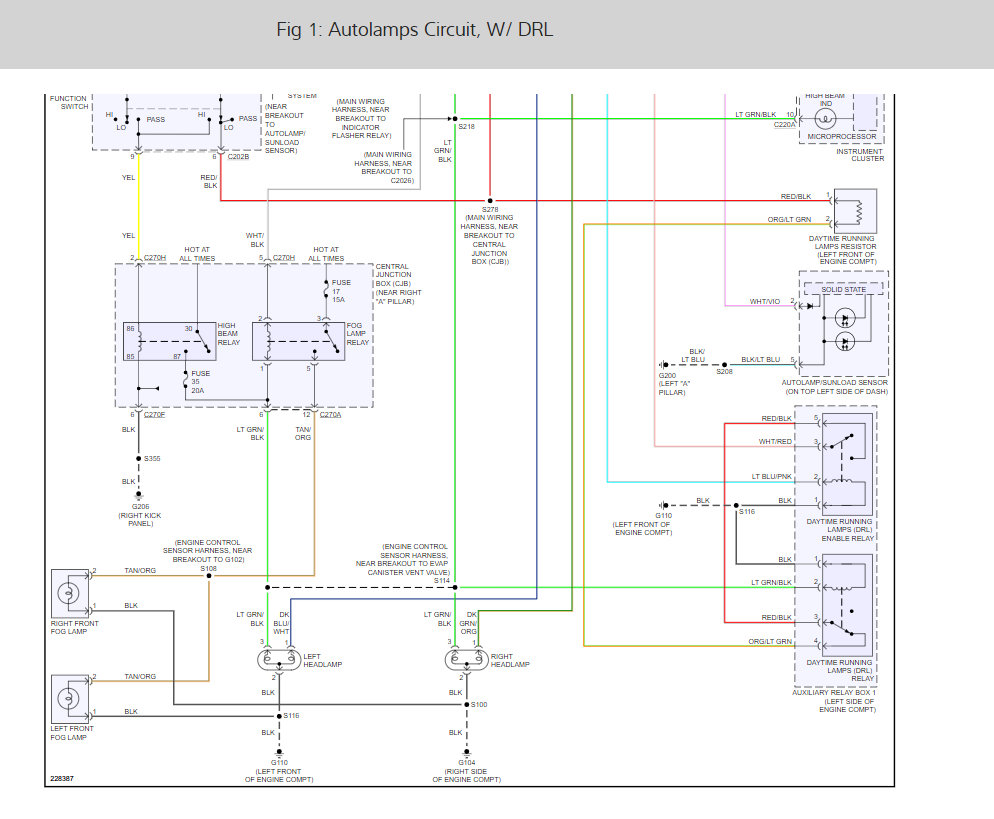
Task: Select the left headlamp connector symbol
Action: coord(279,660)
